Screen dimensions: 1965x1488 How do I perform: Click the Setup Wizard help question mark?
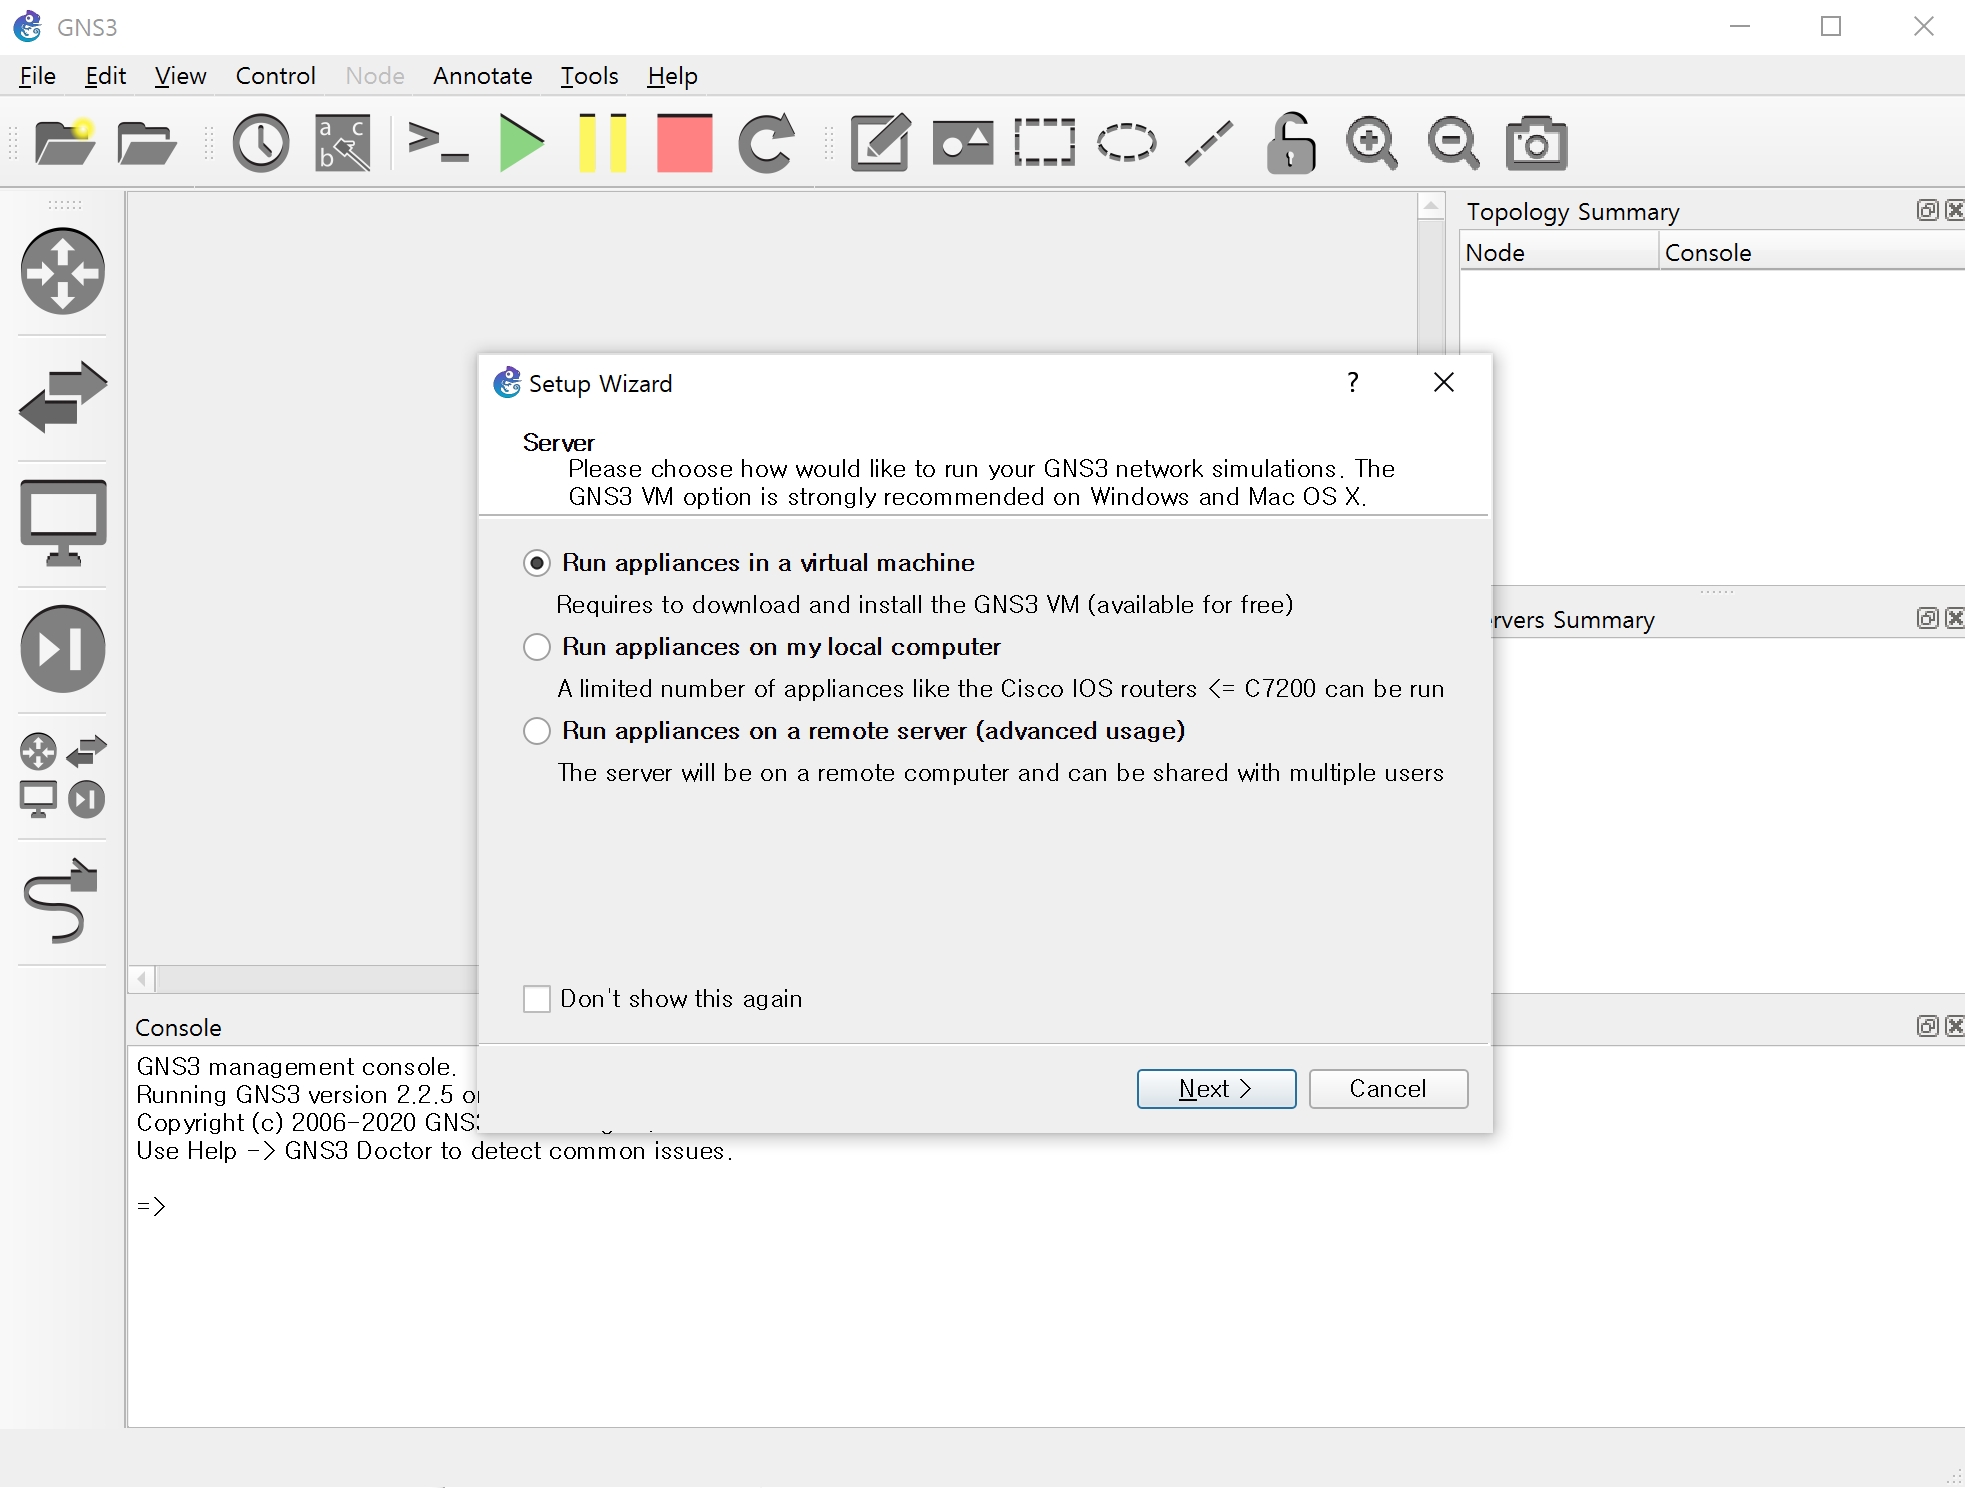[1353, 382]
